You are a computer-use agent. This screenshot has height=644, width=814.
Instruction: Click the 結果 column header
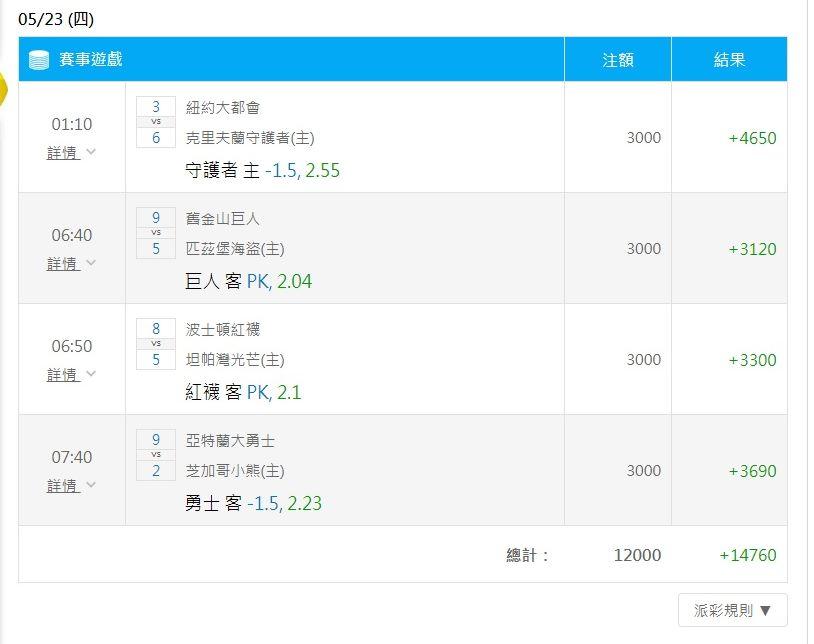coord(729,60)
